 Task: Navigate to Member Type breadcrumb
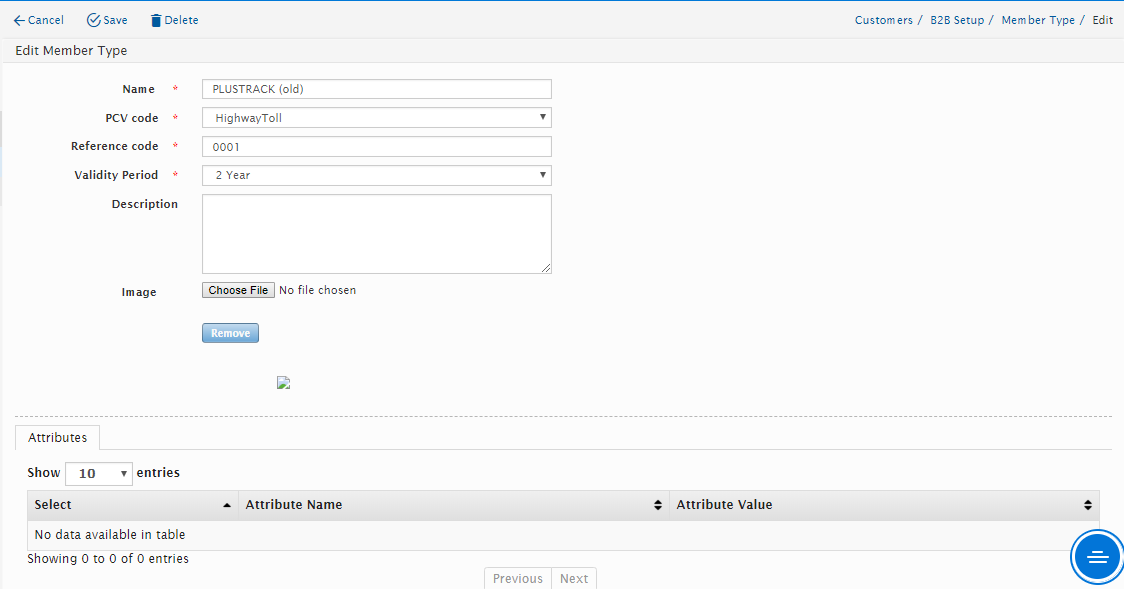[x=1037, y=20]
